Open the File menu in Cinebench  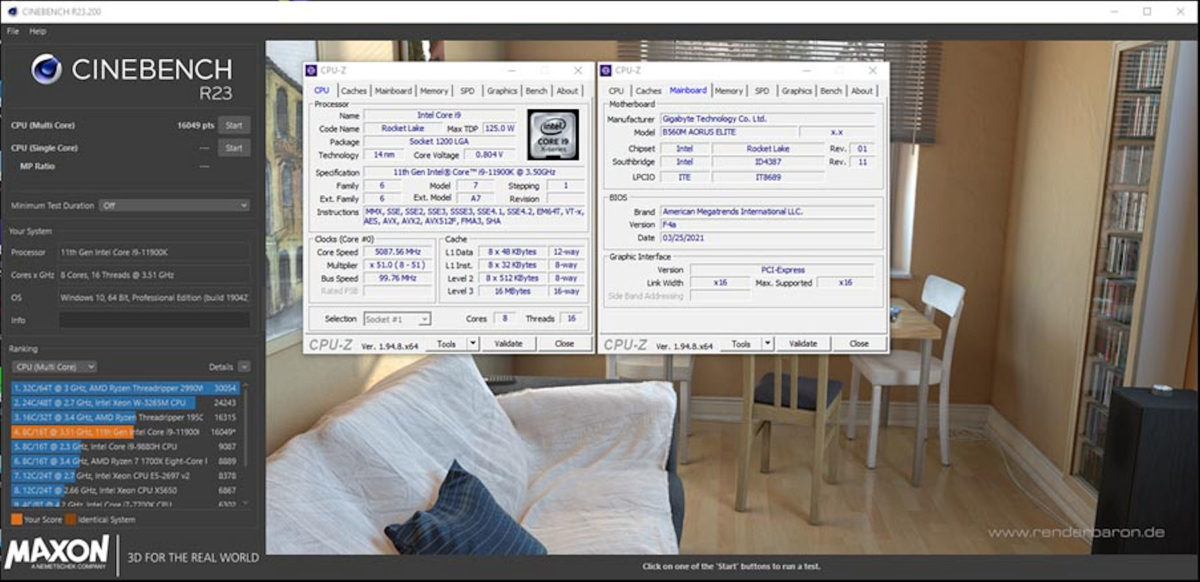pyautogui.click(x=12, y=30)
